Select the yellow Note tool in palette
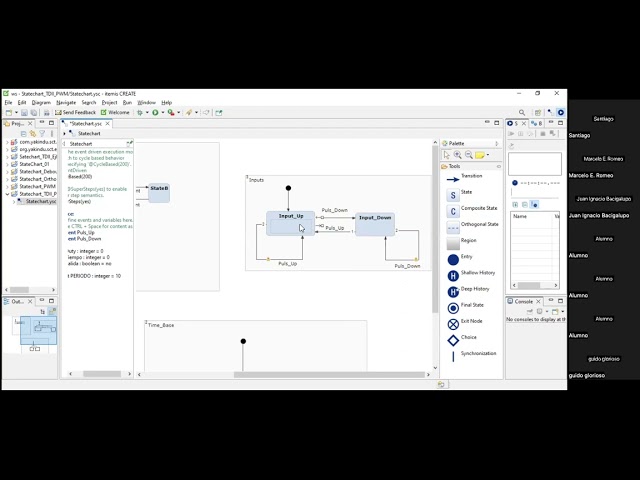 point(480,155)
